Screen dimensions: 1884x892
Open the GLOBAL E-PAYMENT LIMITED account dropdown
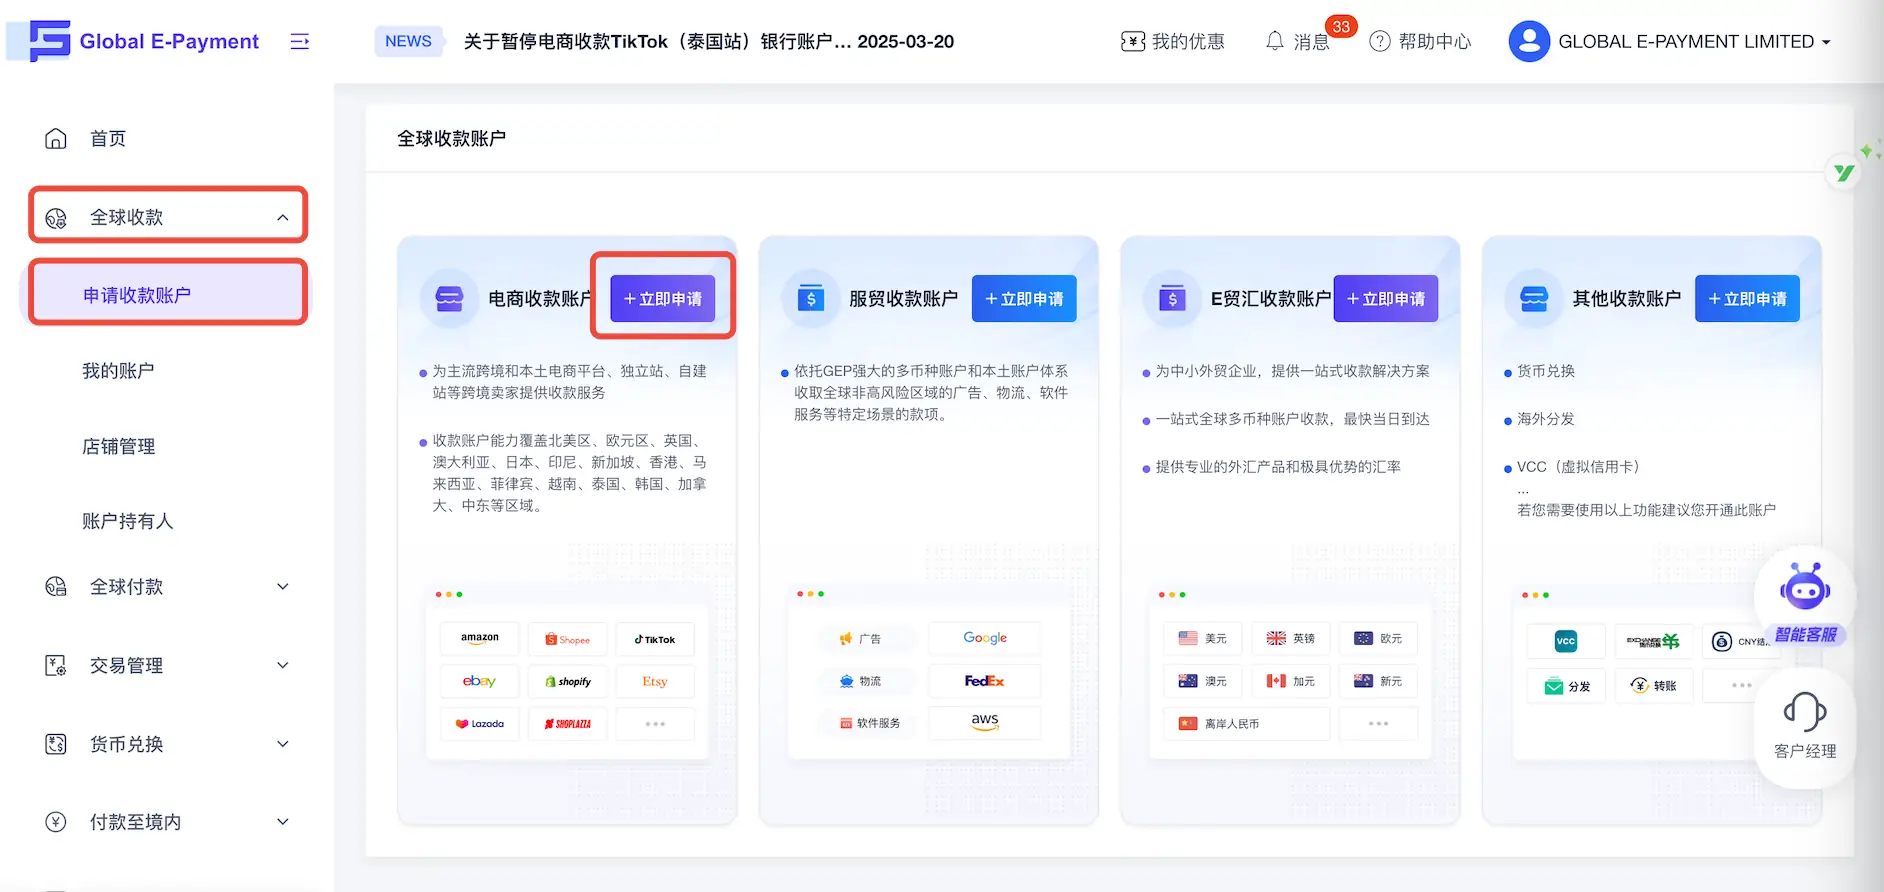(x=1695, y=41)
